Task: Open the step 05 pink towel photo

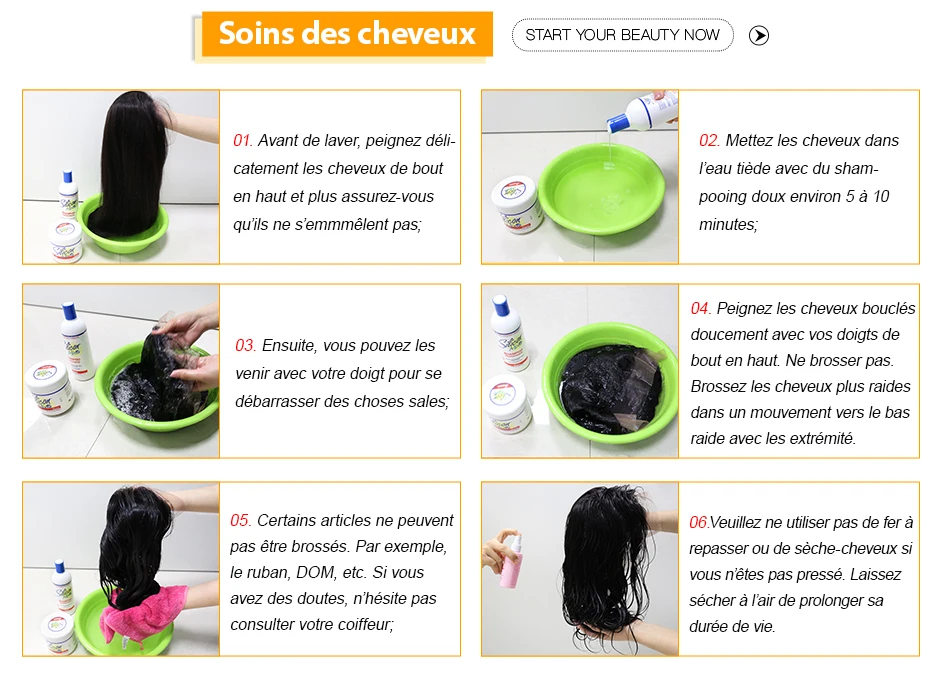Action: click(121, 569)
